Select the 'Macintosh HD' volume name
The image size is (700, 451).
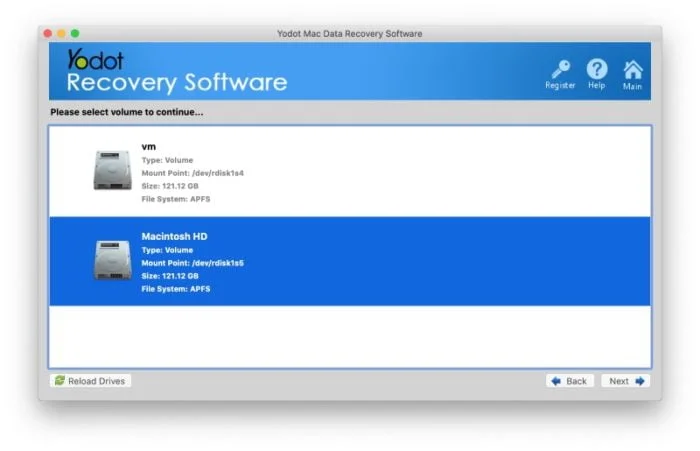[x=175, y=236]
